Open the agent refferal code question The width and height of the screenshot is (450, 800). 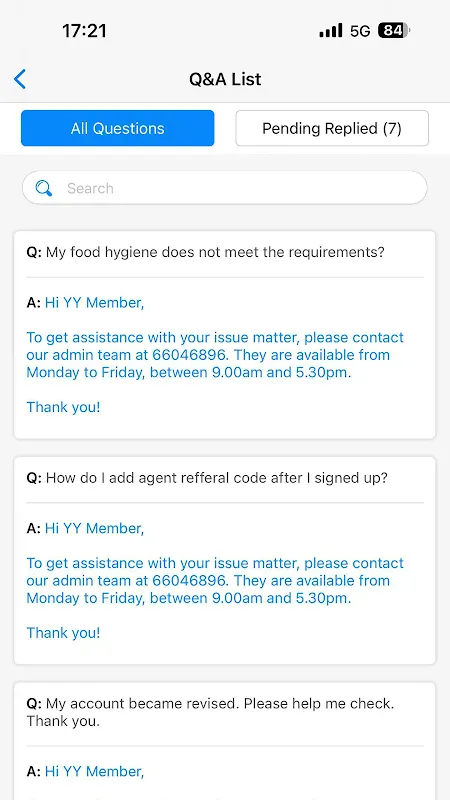207,478
